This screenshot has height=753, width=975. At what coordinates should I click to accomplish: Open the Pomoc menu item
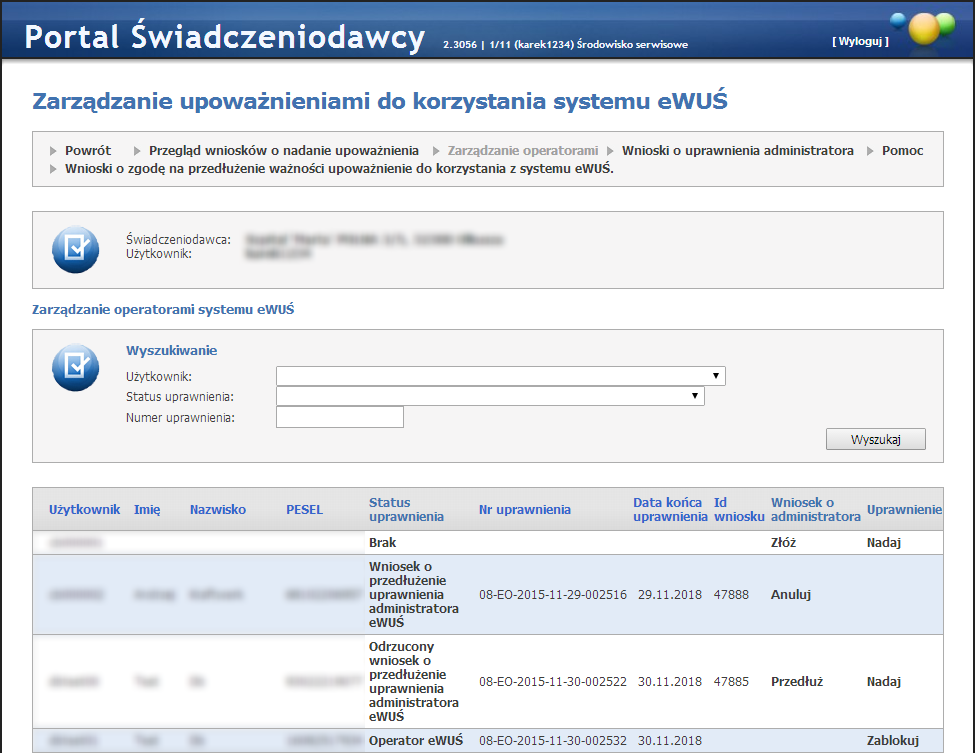tap(902, 150)
